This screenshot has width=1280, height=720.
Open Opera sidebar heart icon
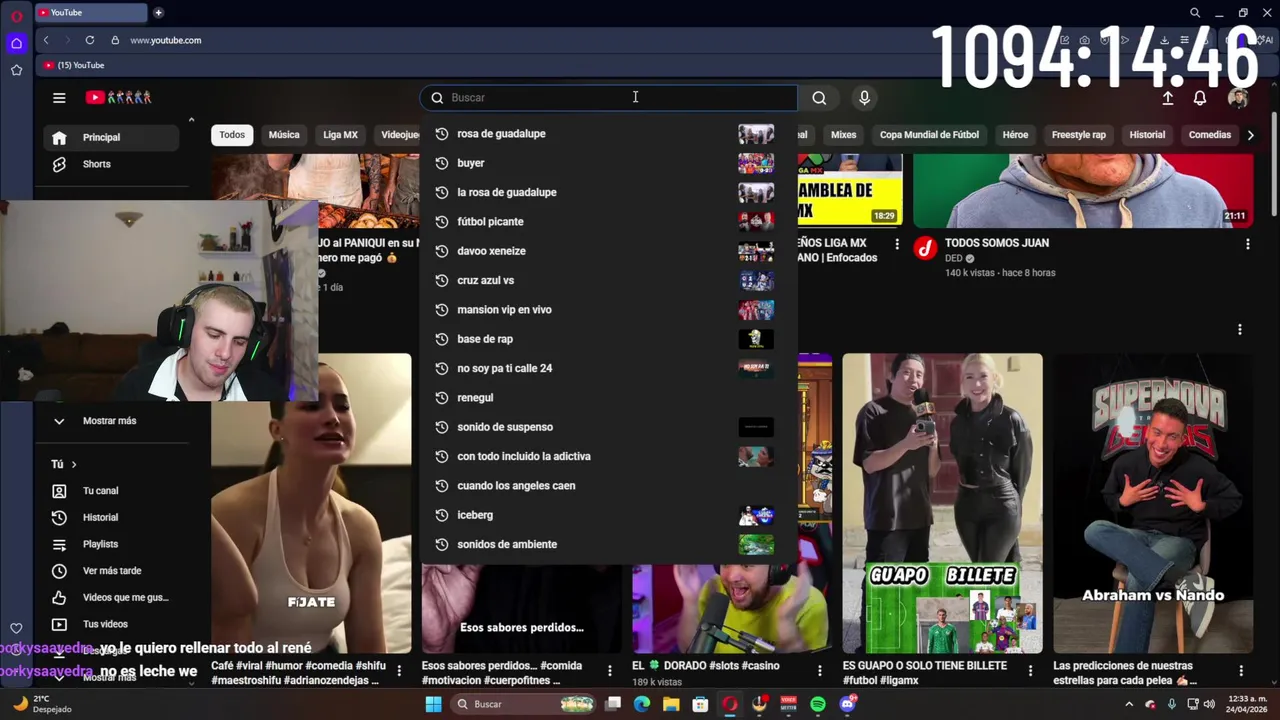(x=16, y=628)
